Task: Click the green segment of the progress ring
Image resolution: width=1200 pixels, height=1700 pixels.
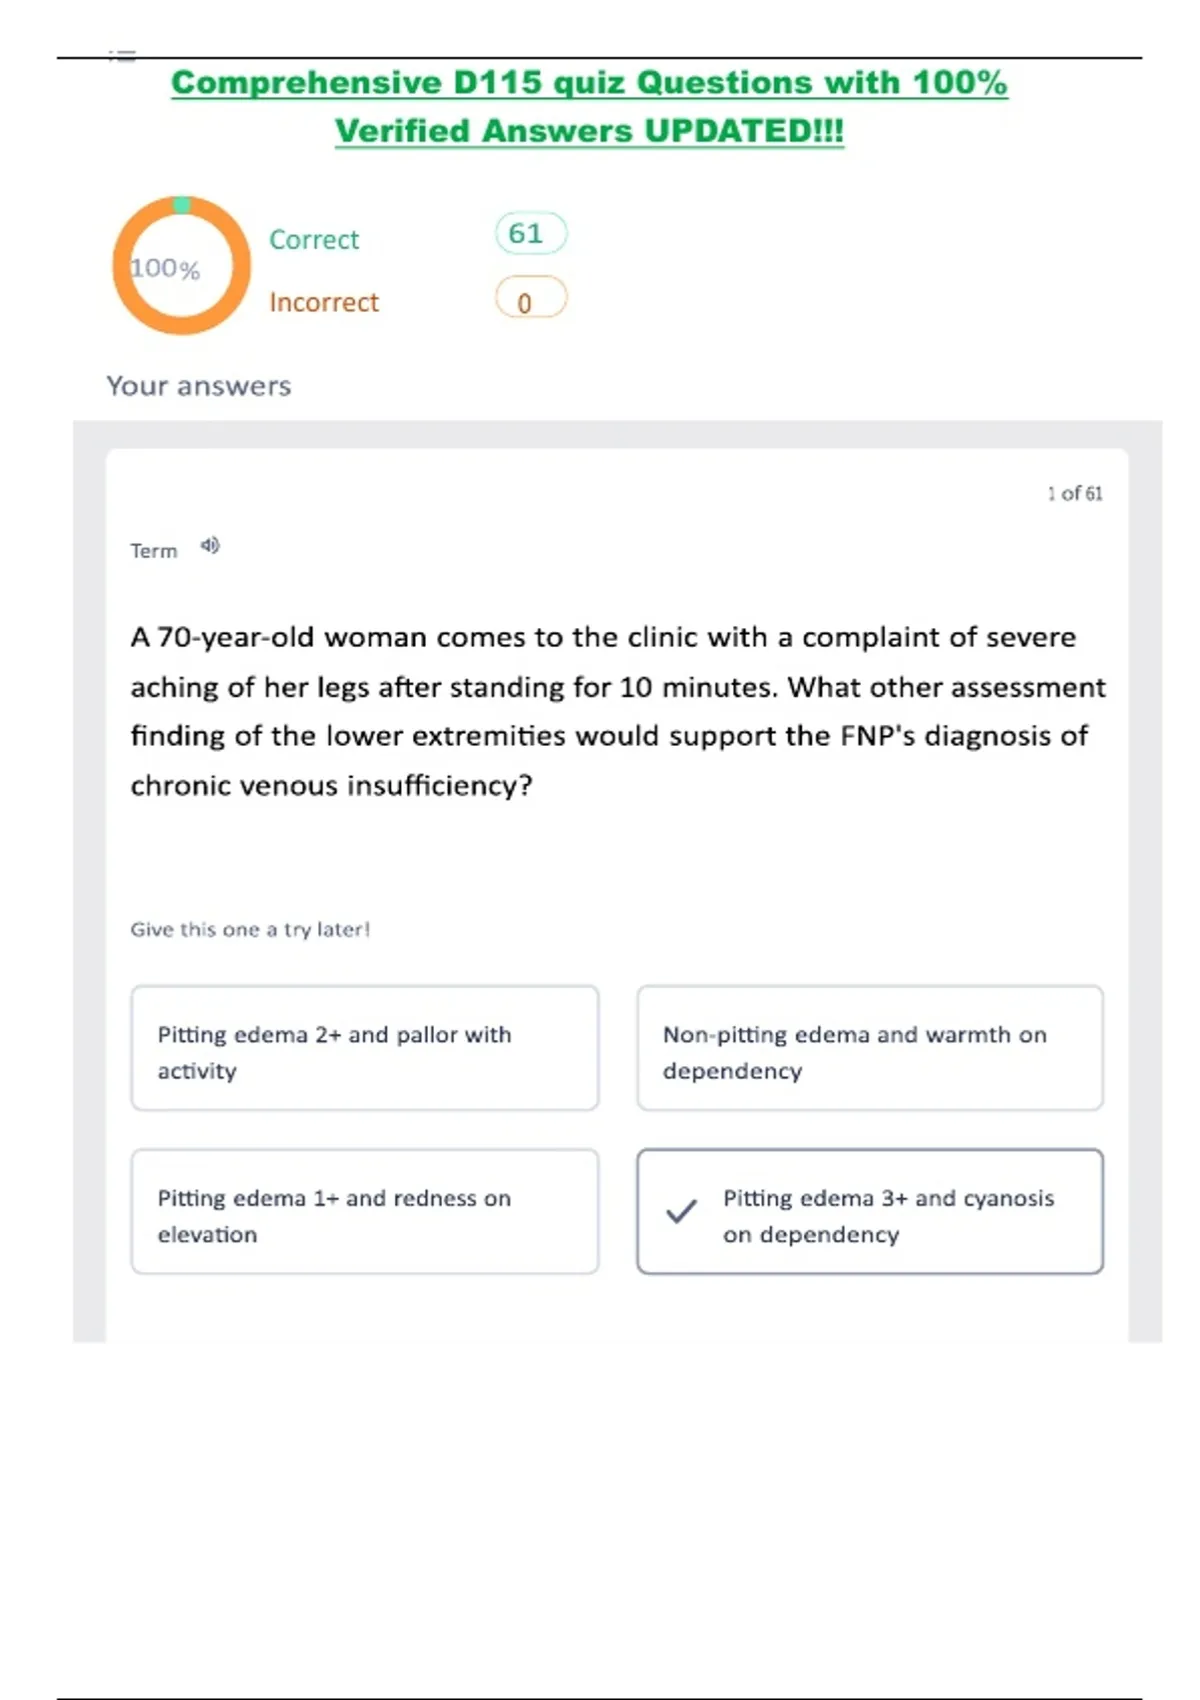Action: 182,205
